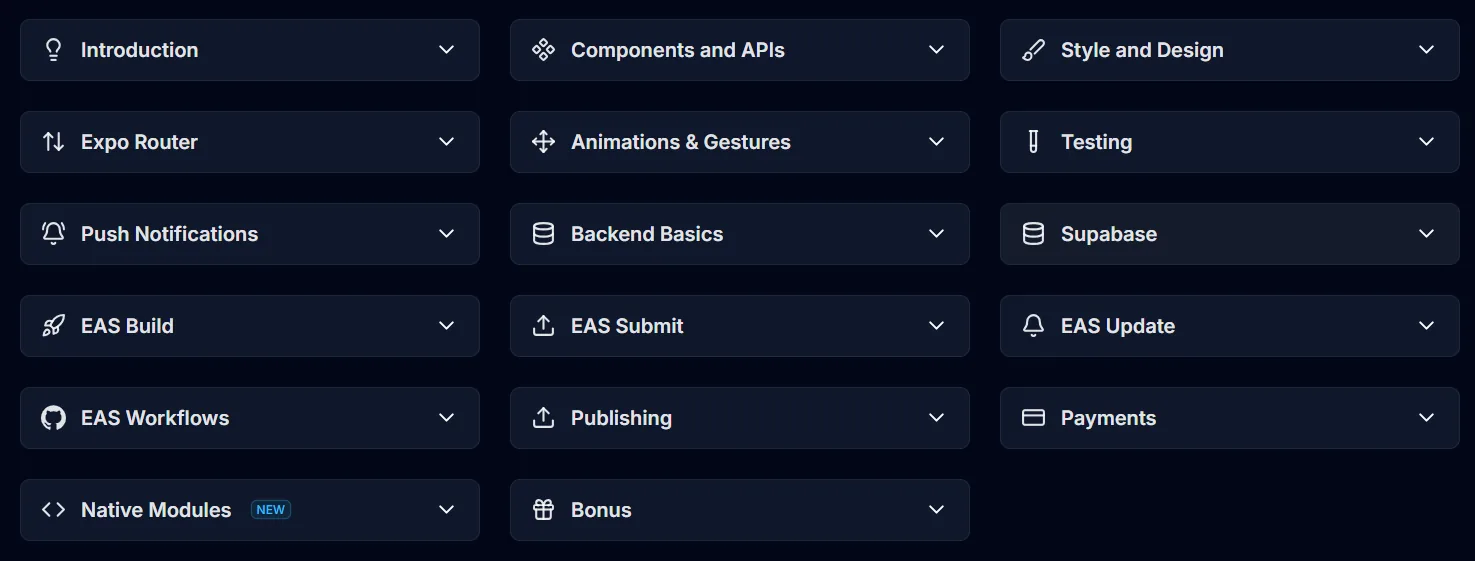Expand the Publishing section chevron

pos(937,418)
